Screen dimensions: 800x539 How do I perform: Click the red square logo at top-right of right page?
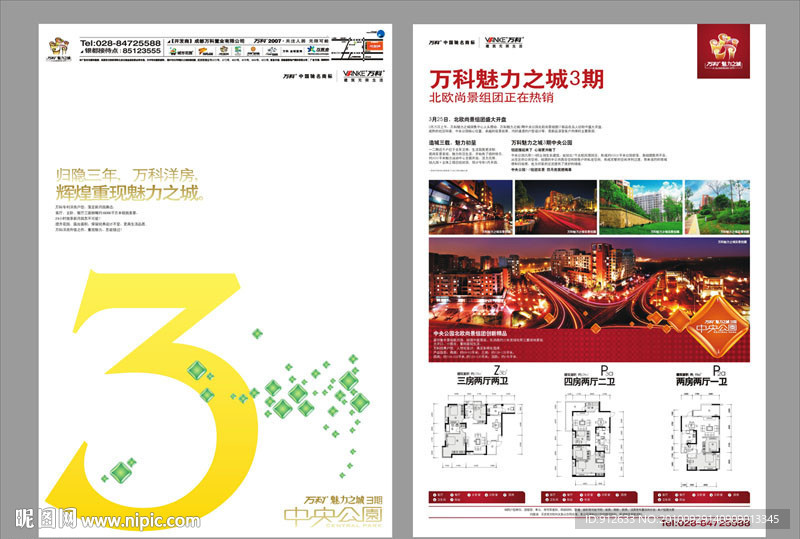click(723, 51)
